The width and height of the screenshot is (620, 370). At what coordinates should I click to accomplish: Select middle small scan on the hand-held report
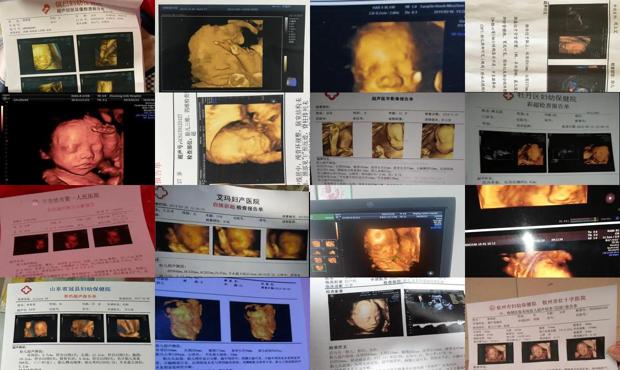540,350
